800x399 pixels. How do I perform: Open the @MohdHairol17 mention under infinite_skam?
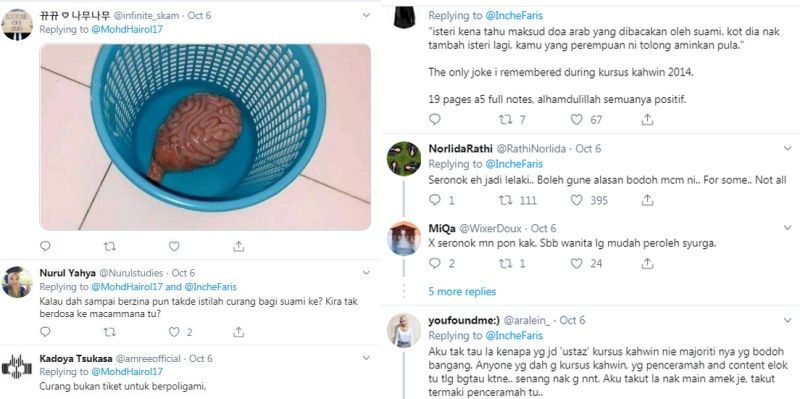click(127, 29)
